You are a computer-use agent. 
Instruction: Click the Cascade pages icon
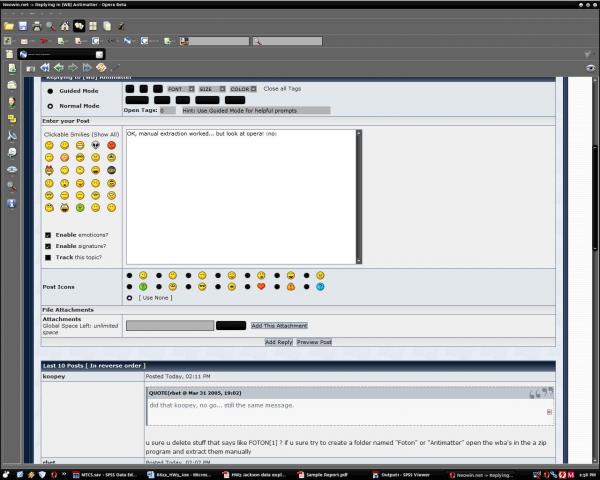(107, 26)
